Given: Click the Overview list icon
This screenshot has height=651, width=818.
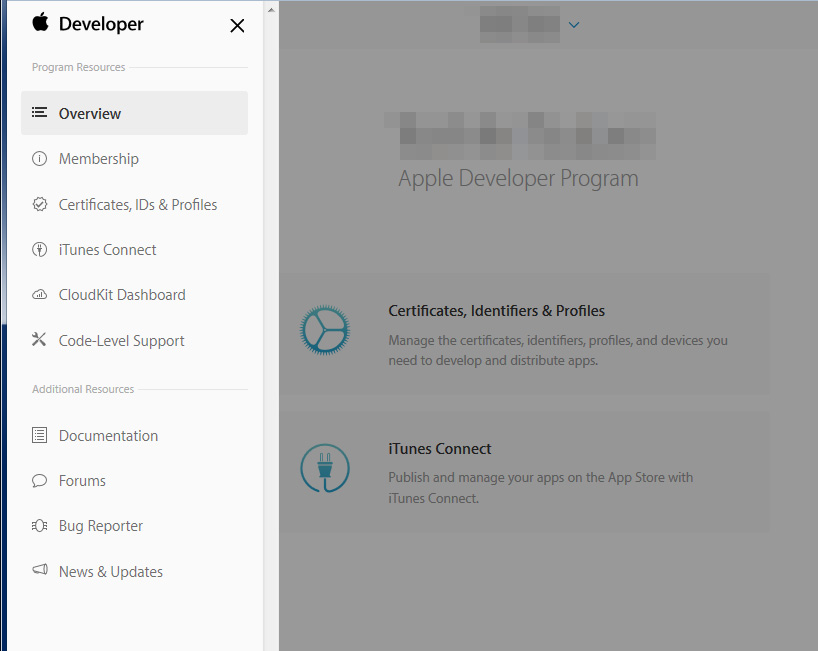Looking at the screenshot, I should pyautogui.click(x=40, y=113).
